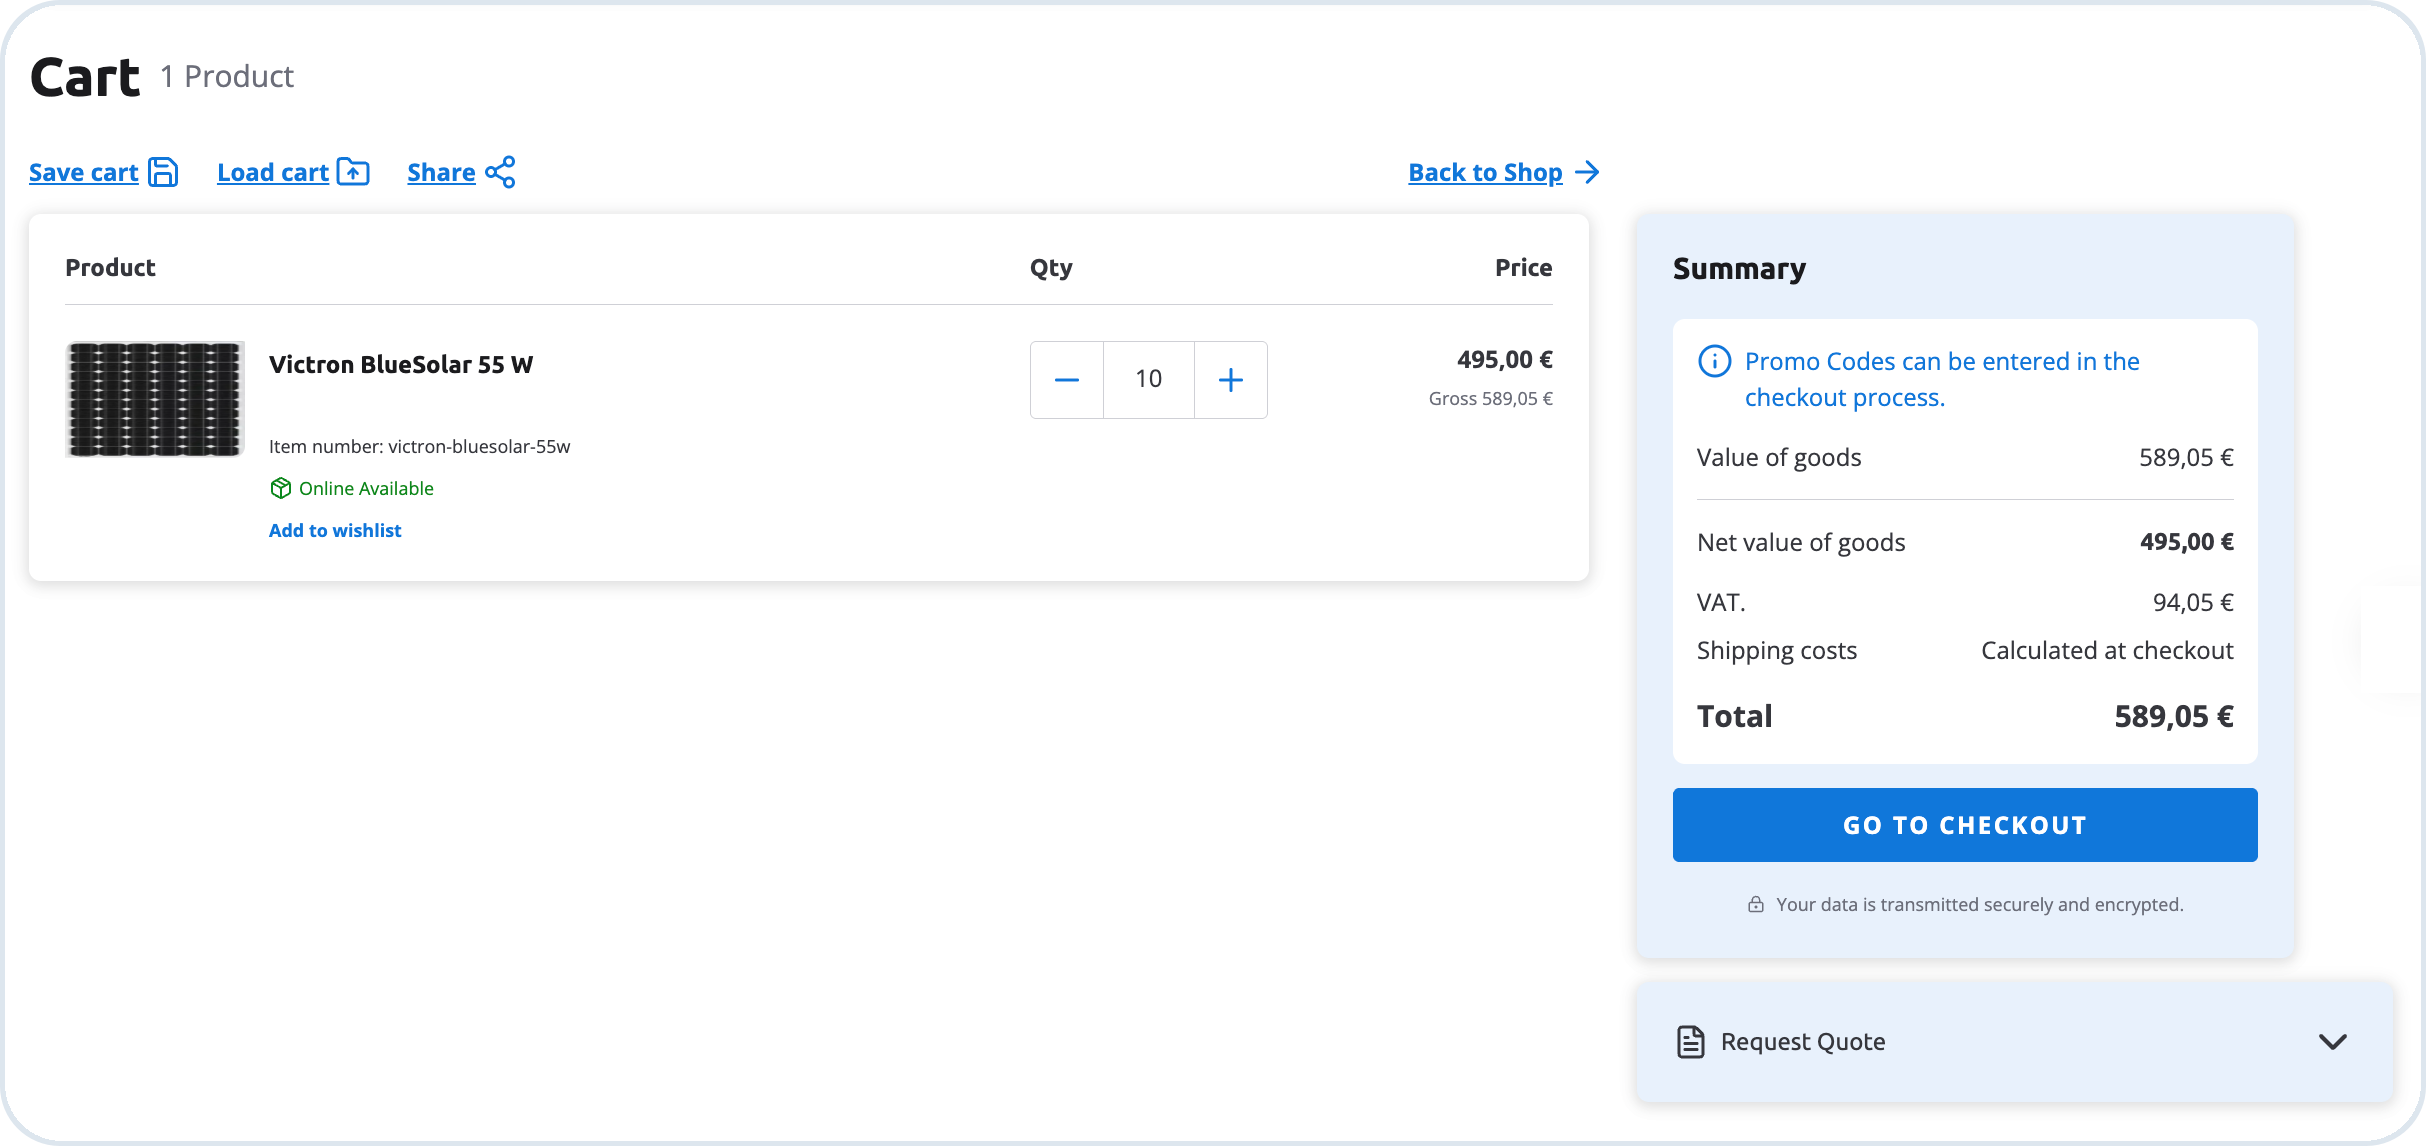The width and height of the screenshot is (2426, 1146).
Task: Click the Share network icon
Action: coord(500,172)
